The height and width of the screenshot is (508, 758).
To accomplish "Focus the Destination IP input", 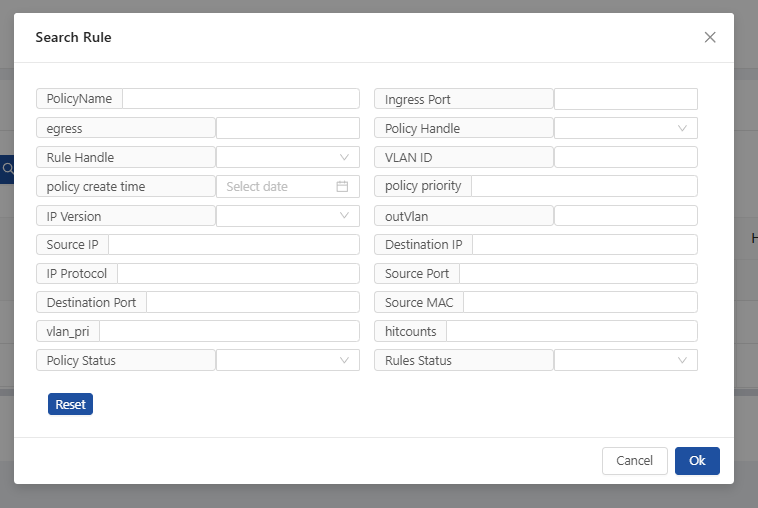I will click(x=585, y=245).
